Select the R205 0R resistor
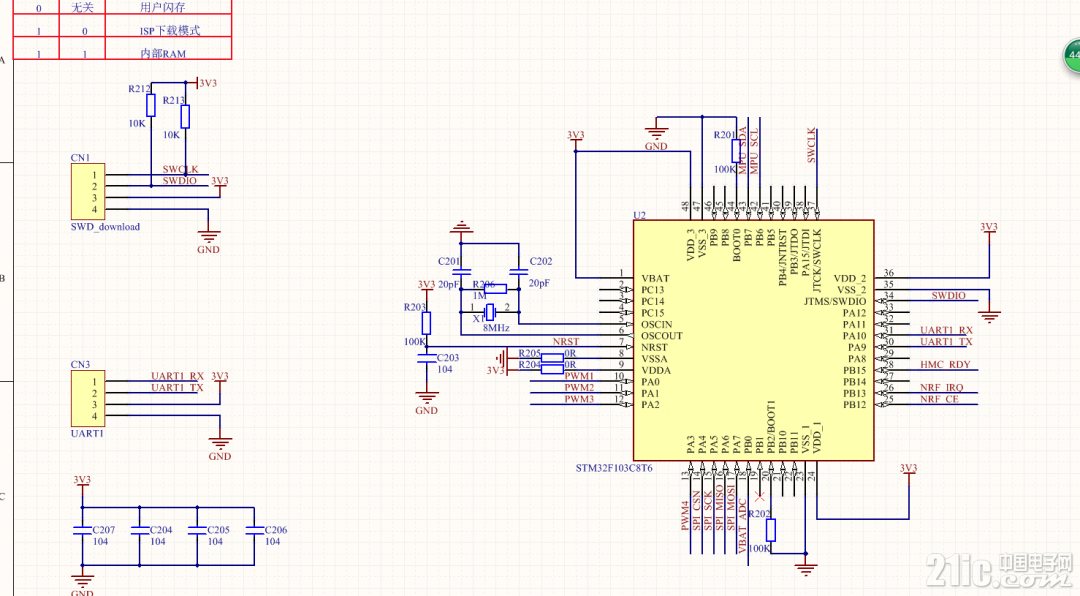Screen dimensions: 1080x596 (x=552, y=358)
